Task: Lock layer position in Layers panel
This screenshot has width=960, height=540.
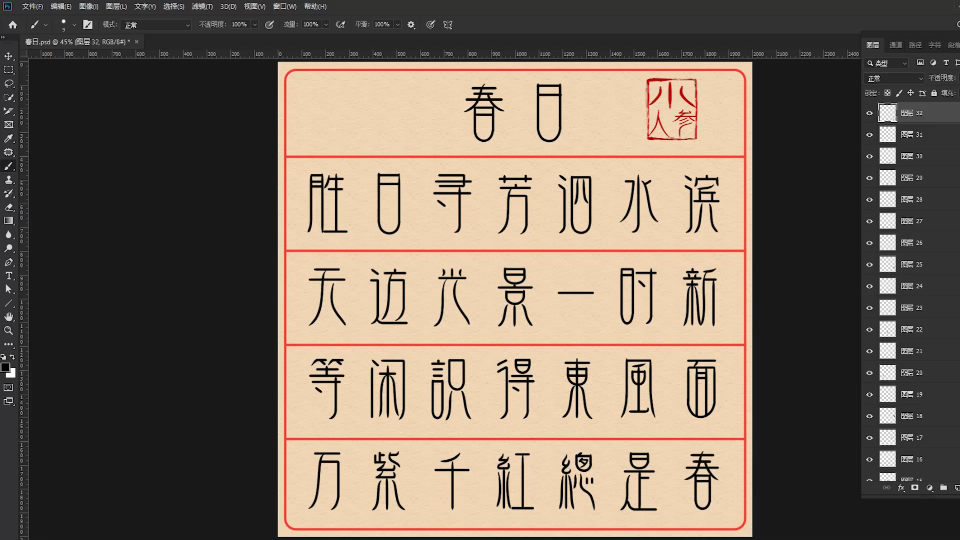Action: point(910,93)
